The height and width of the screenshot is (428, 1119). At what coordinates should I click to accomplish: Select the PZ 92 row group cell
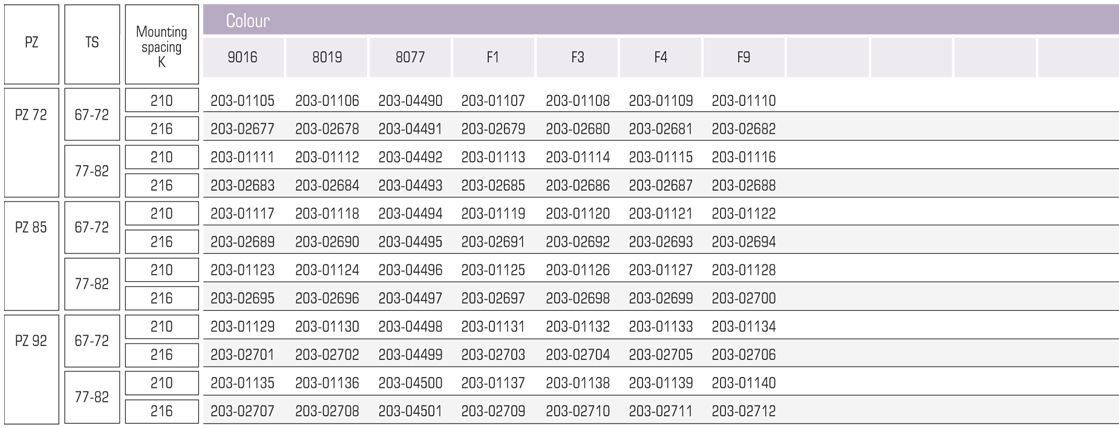[x=31, y=369]
